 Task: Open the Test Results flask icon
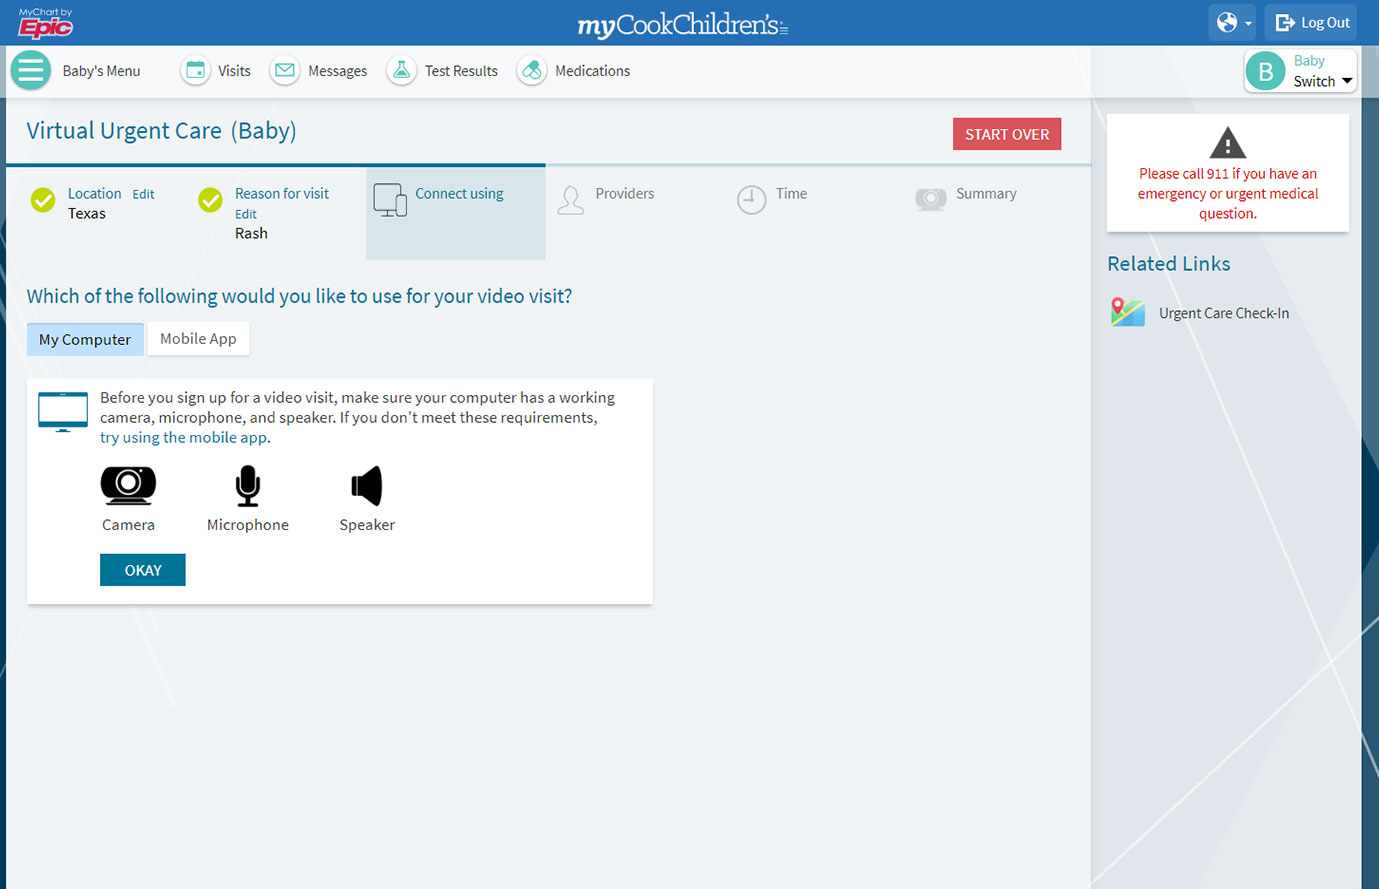401,71
